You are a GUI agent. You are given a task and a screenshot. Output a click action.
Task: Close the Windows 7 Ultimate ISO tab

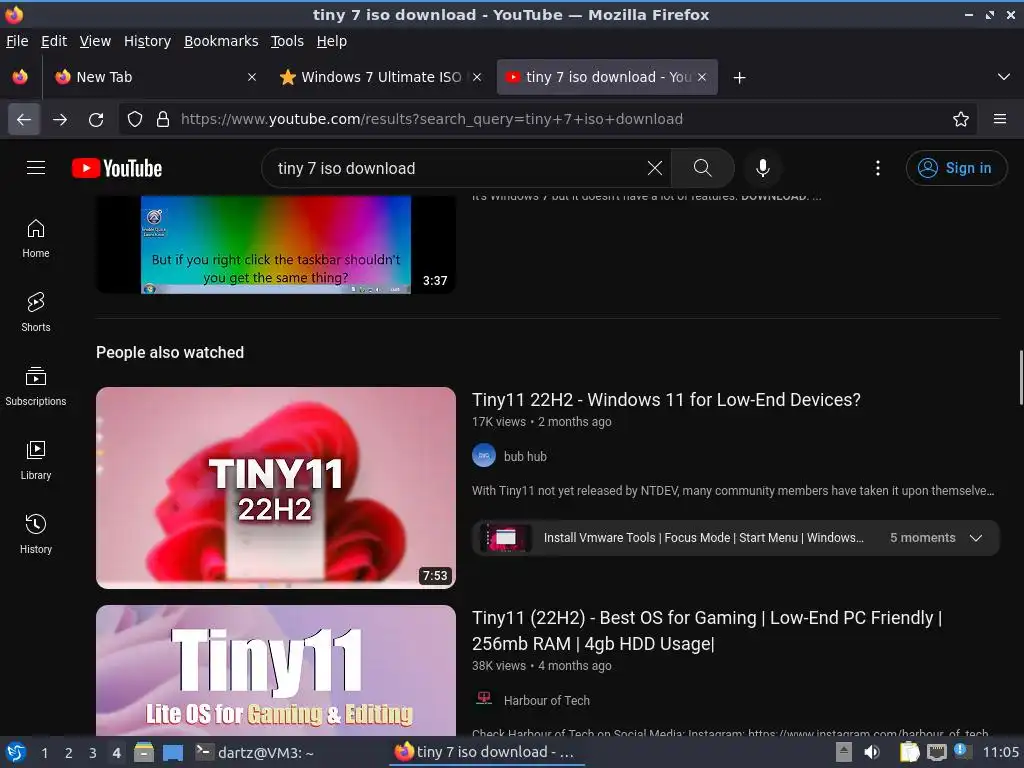[x=477, y=77]
